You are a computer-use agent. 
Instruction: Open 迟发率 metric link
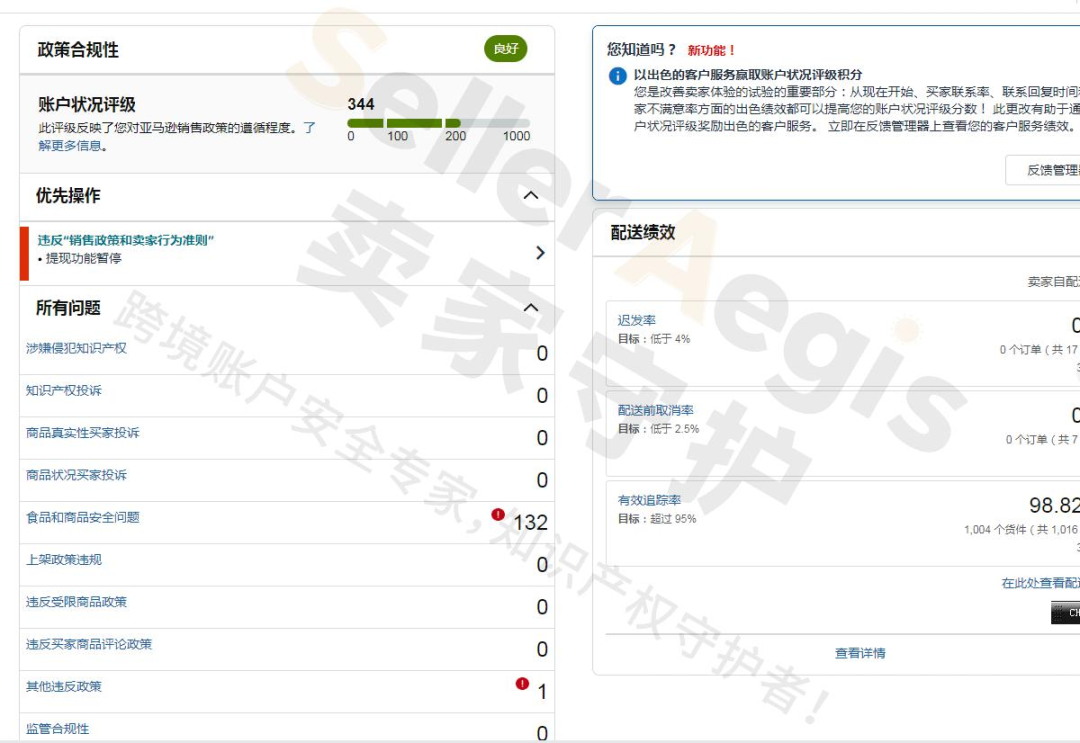click(636, 320)
